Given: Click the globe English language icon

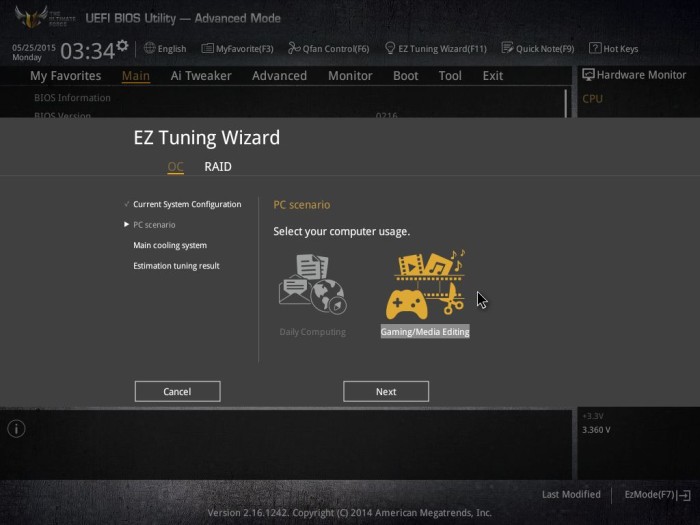Looking at the screenshot, I should 150,48.
